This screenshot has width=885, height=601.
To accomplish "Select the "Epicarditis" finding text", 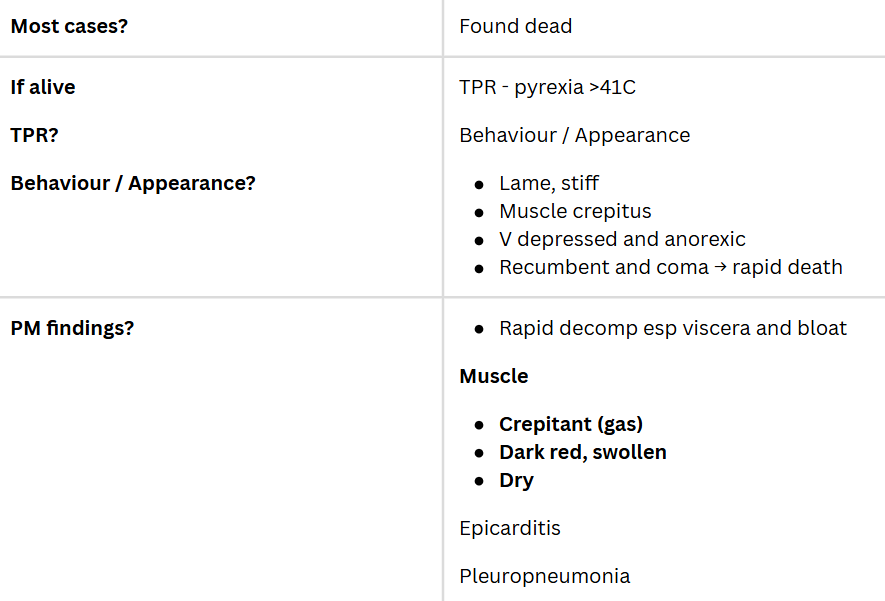I will click(509, 528).
